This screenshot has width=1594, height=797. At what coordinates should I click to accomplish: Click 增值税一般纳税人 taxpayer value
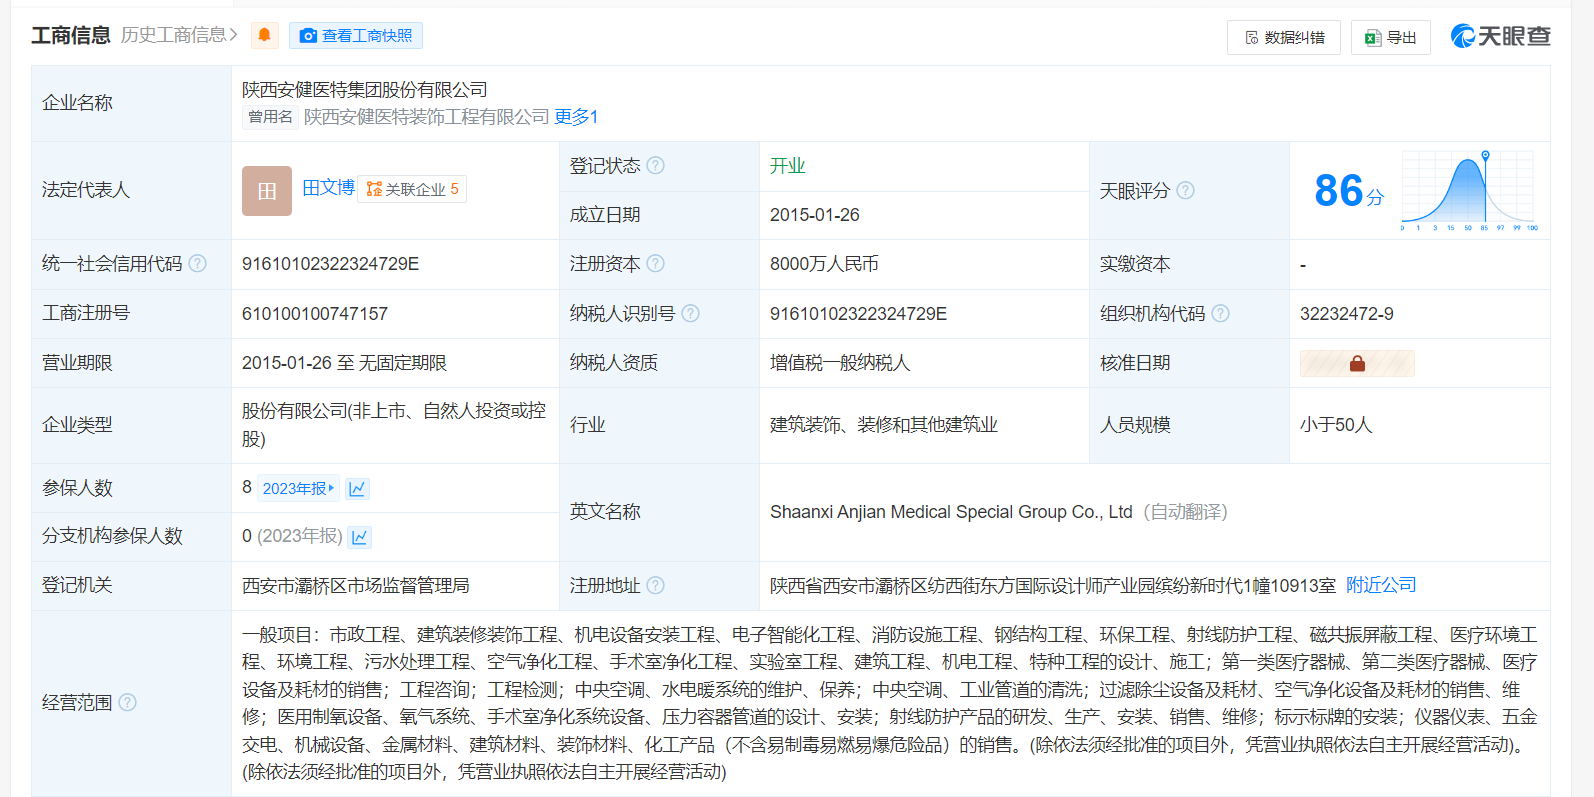pyautogui.click(x=840, y=363)
